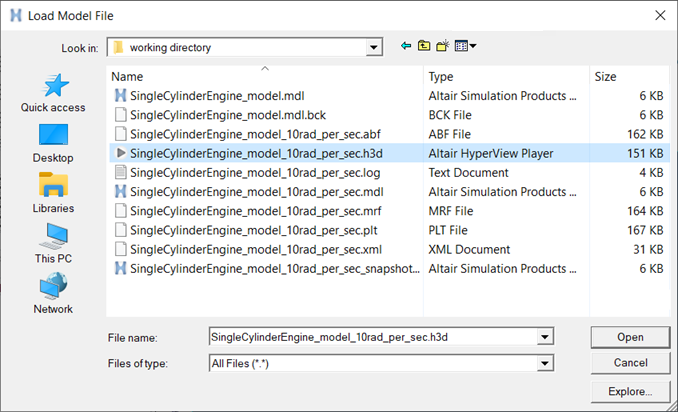Sort files by the Name column header
Viewport: 678px width, 412px height.
pyautogui.click(x=127, y=77)
